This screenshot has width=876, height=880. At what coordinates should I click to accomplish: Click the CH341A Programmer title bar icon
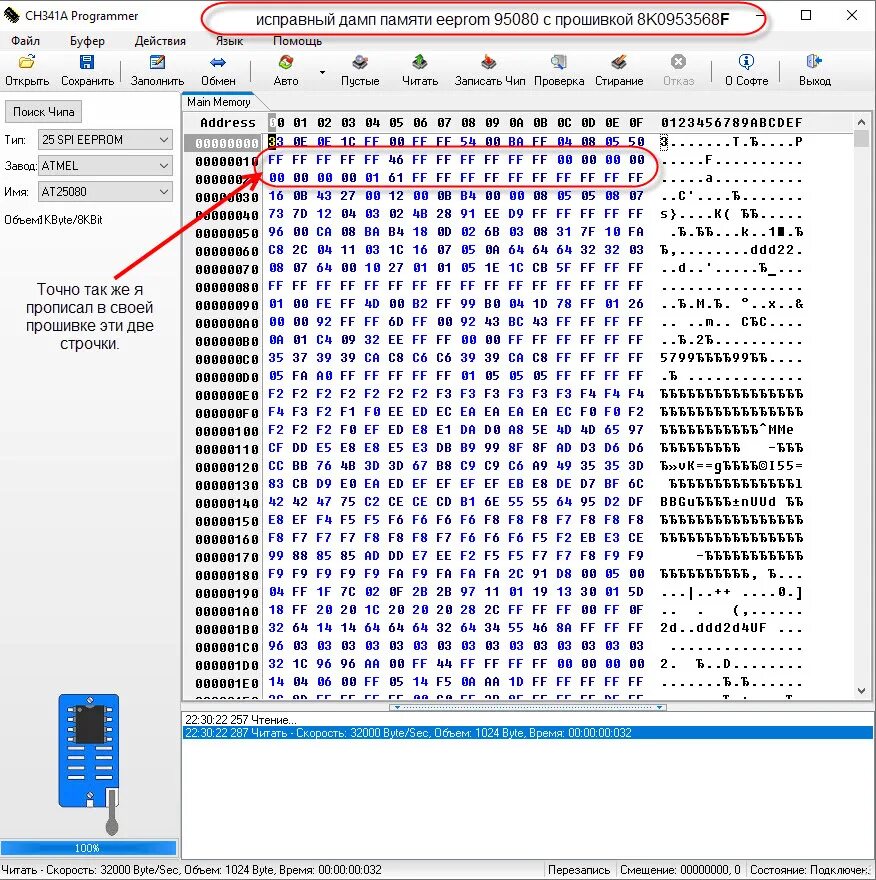point(11,16)
